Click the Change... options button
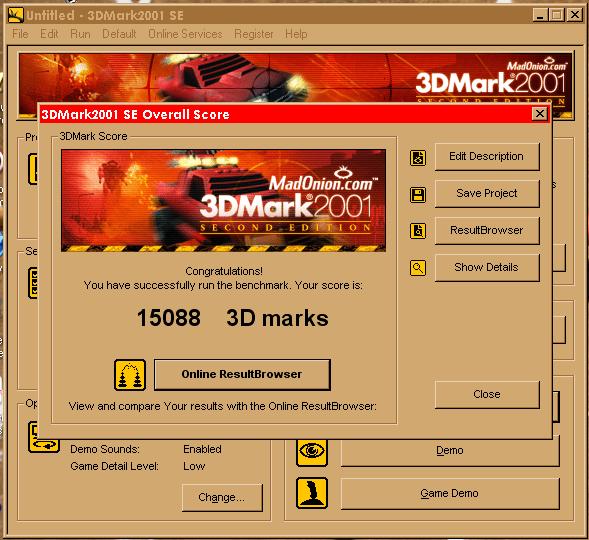The image size is (589, 540). tap(222, 498)
